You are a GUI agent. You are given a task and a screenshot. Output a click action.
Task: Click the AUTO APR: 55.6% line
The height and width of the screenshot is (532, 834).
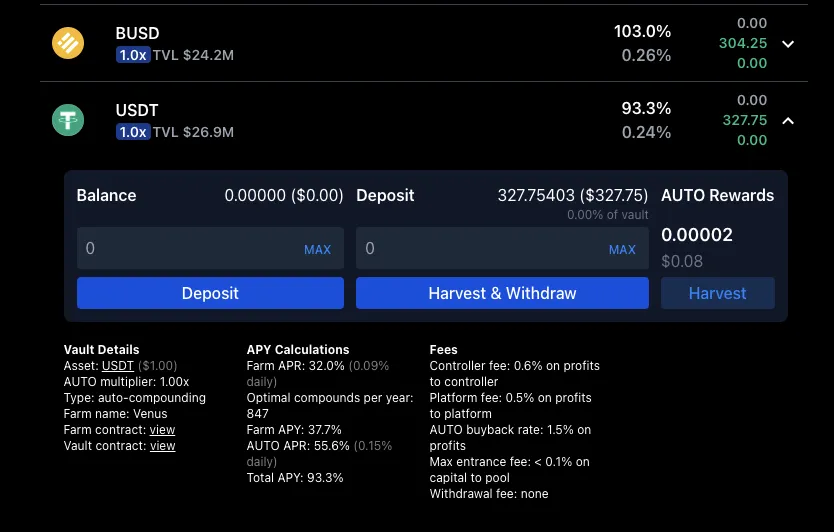tap(319, 453)
